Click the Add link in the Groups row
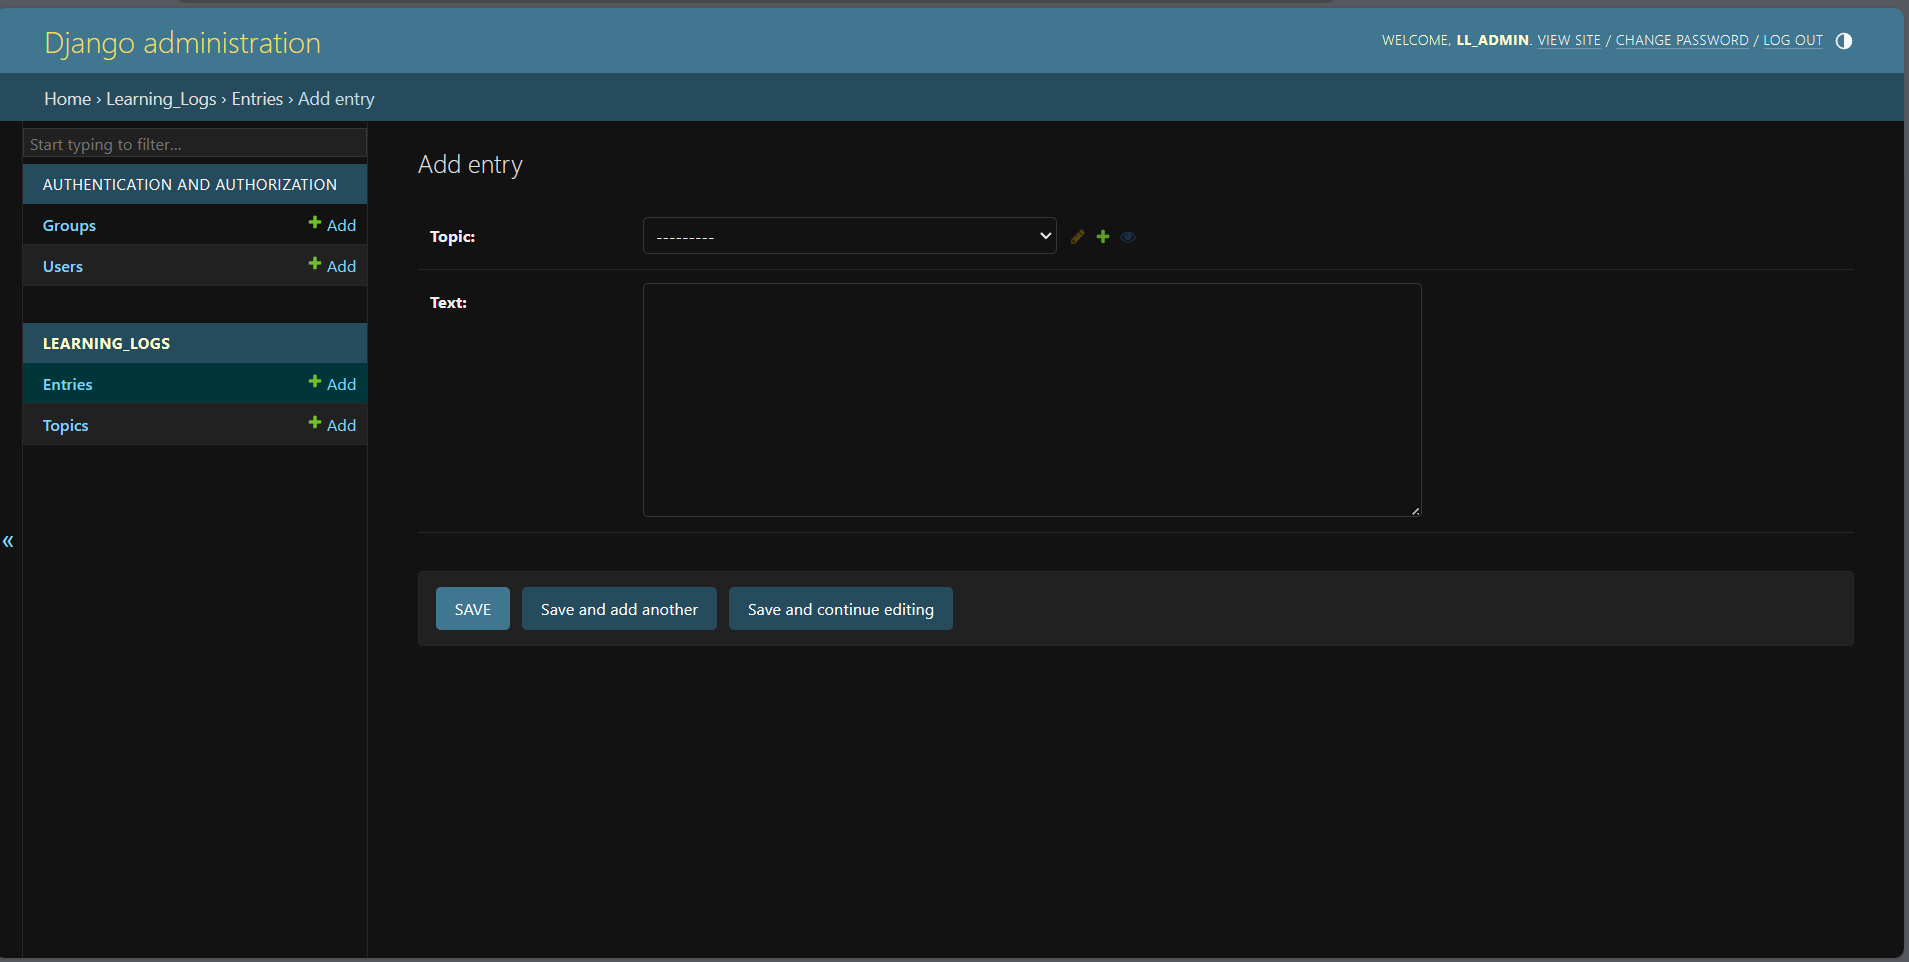 click(333, 225)
